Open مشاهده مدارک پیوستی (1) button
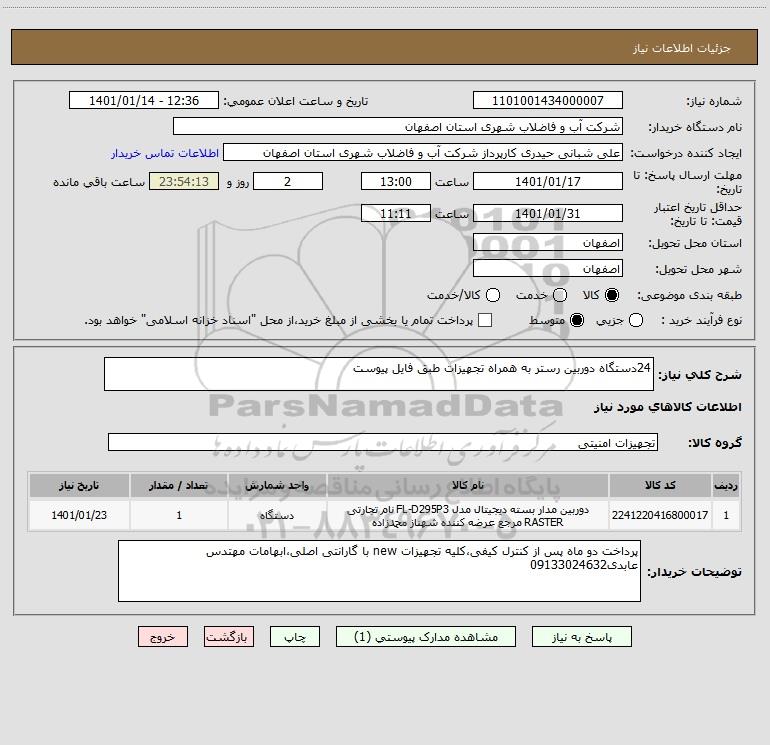770x745 pixels. pyautogui.click(x=426, y=637)
